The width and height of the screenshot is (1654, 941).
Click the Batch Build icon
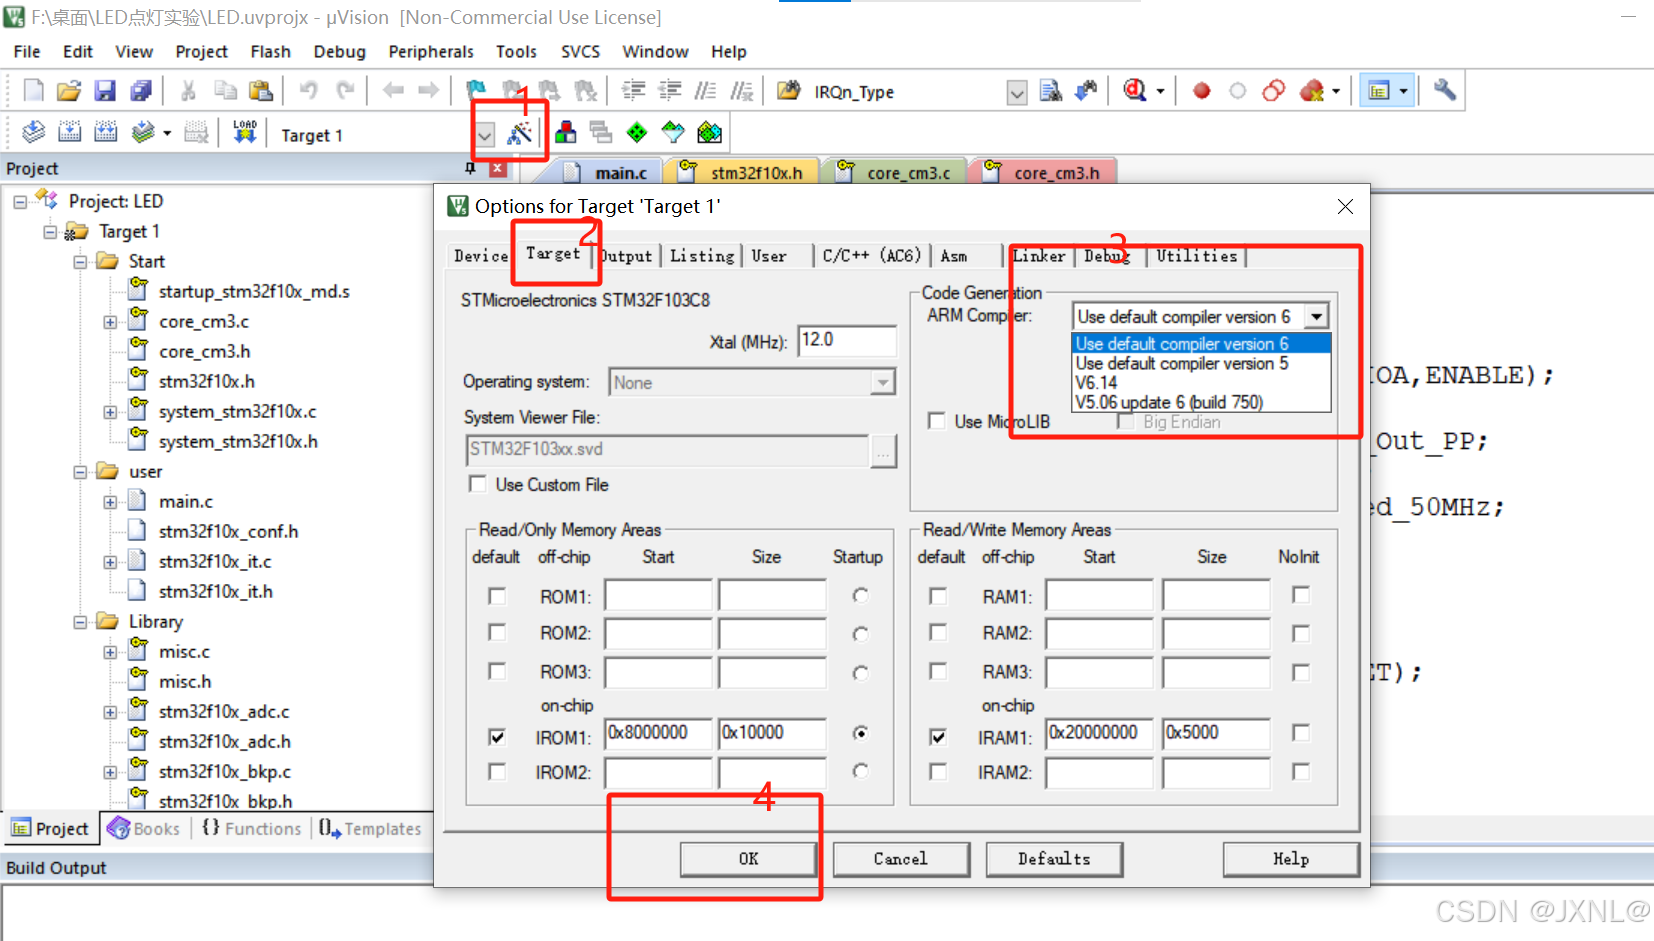coord(143,132)
